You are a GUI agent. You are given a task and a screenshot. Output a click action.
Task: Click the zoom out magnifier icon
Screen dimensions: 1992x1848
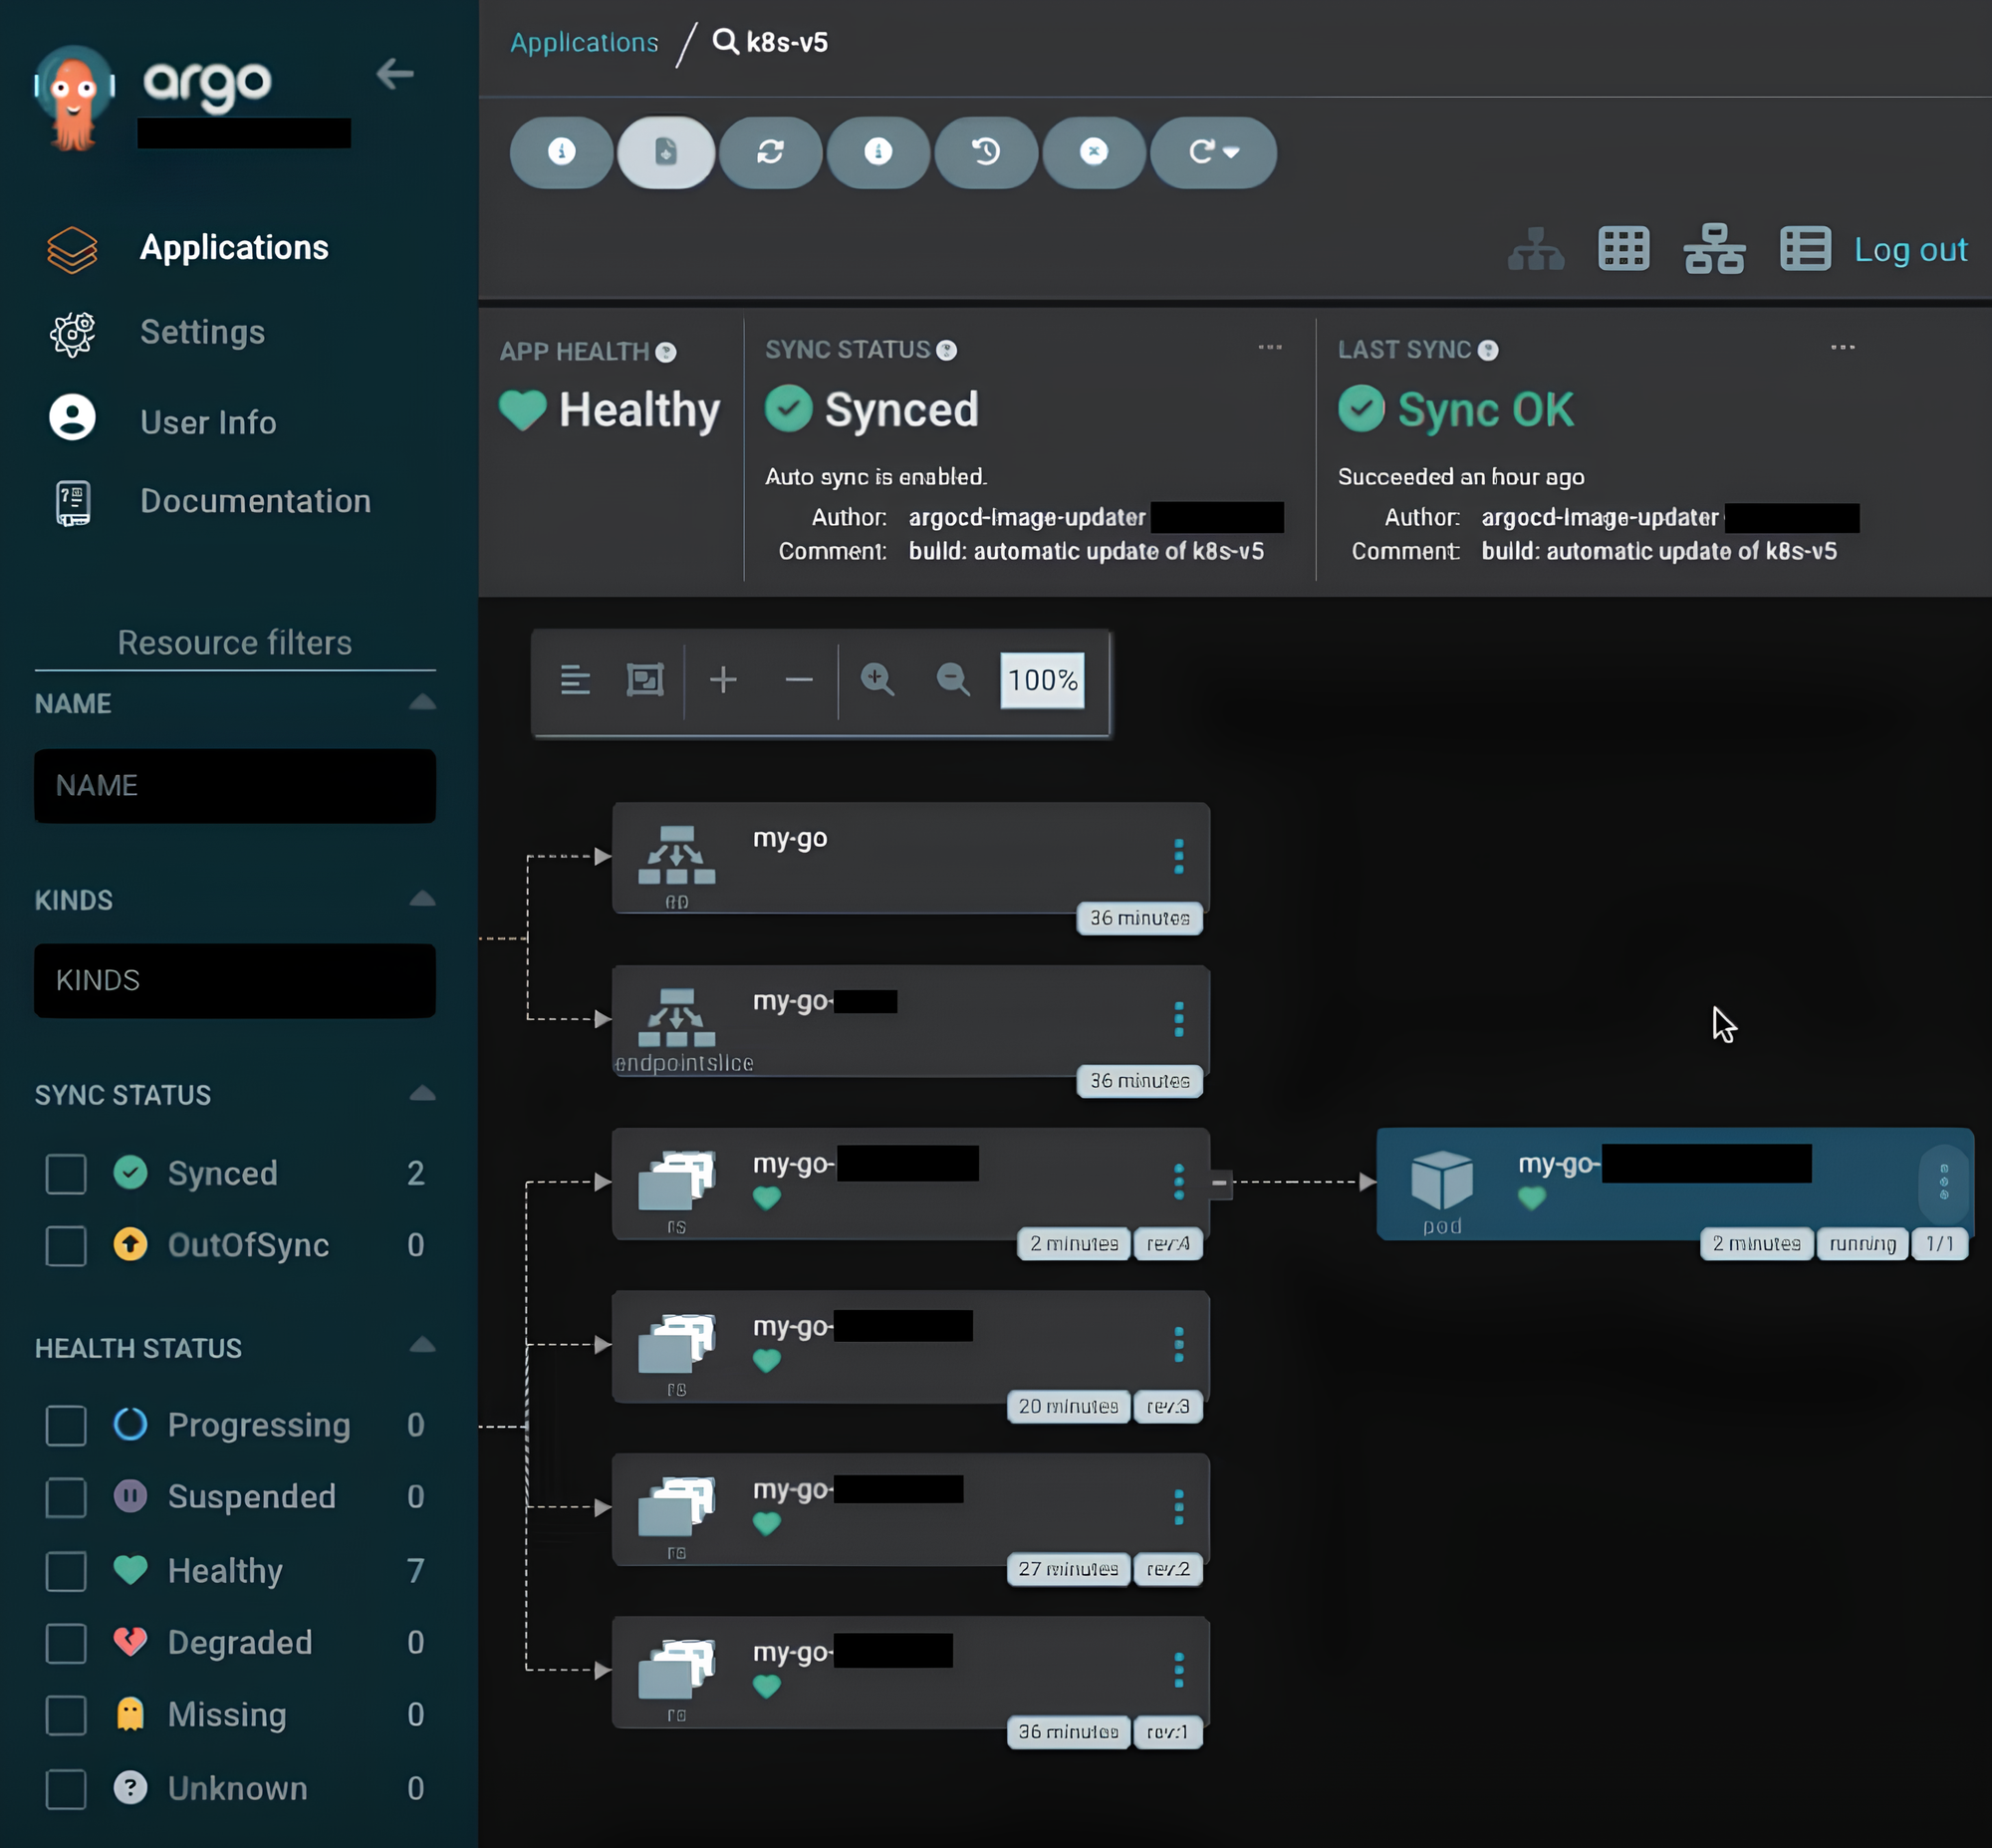[x=952, y=680]
